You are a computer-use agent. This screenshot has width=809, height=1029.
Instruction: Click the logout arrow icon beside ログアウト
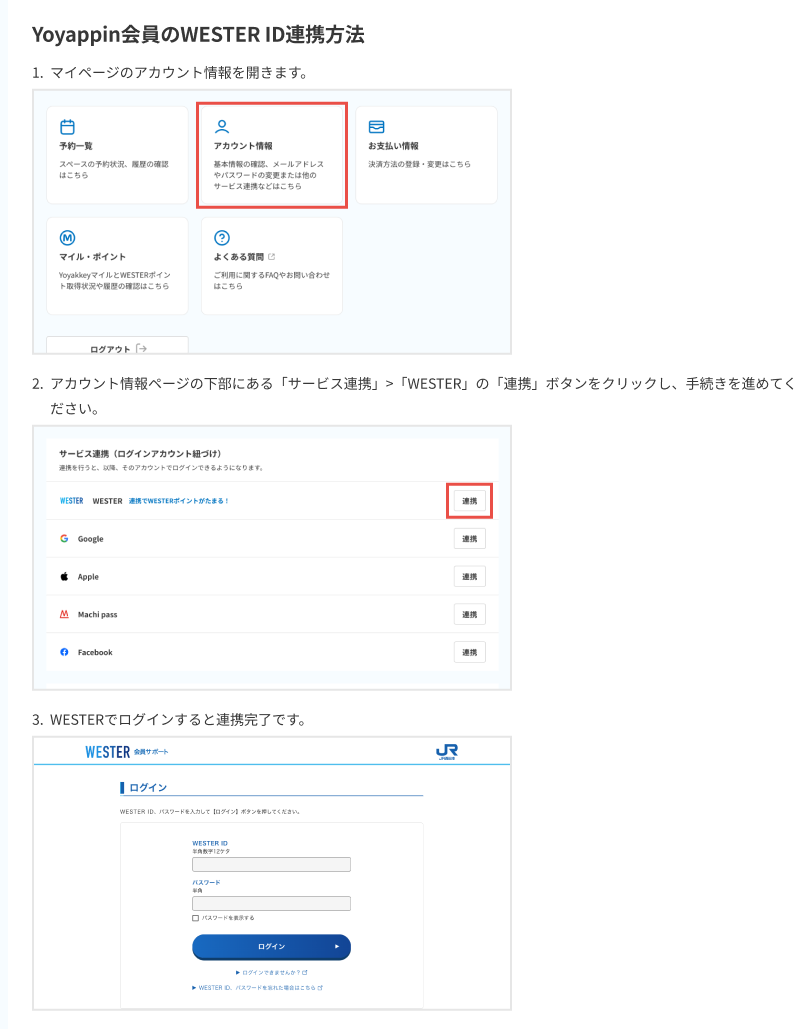tap(141, 348)
